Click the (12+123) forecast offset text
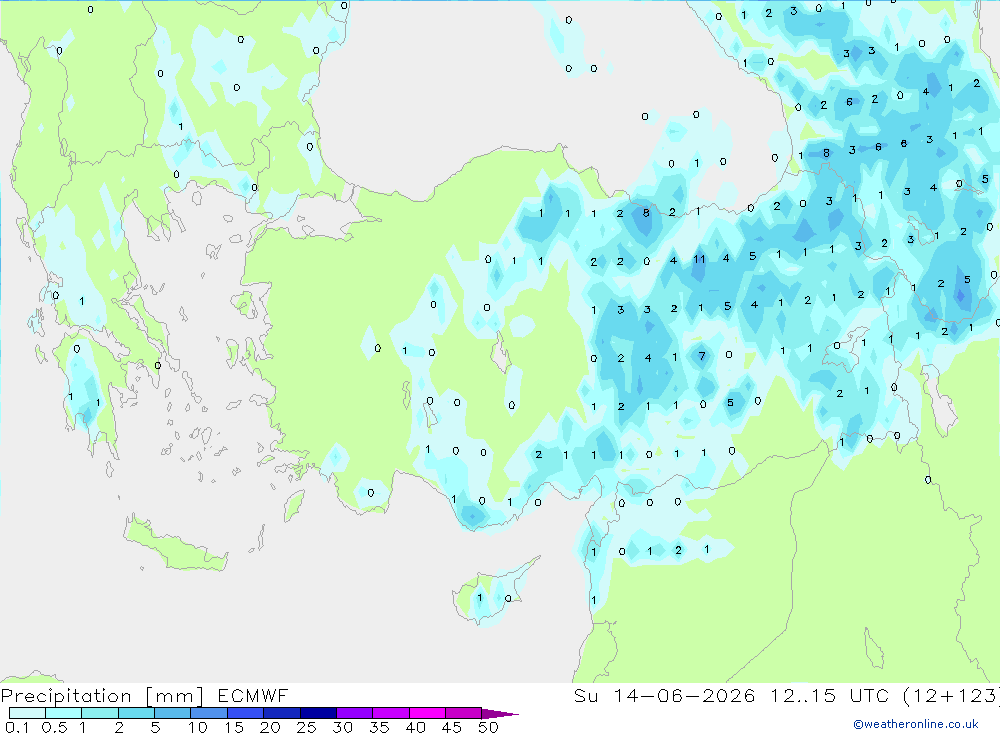 (952, 695)
